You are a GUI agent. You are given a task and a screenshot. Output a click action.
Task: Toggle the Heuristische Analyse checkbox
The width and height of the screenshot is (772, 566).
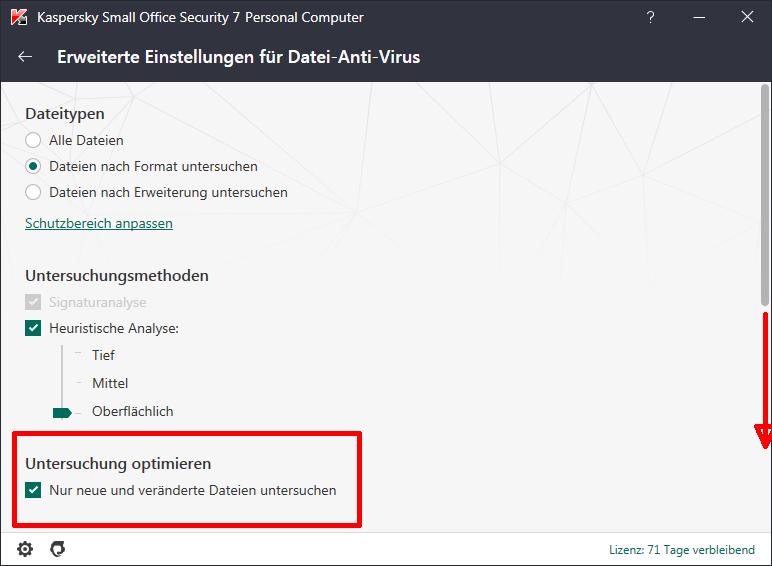pyautogui.click(x=33, y=328)
